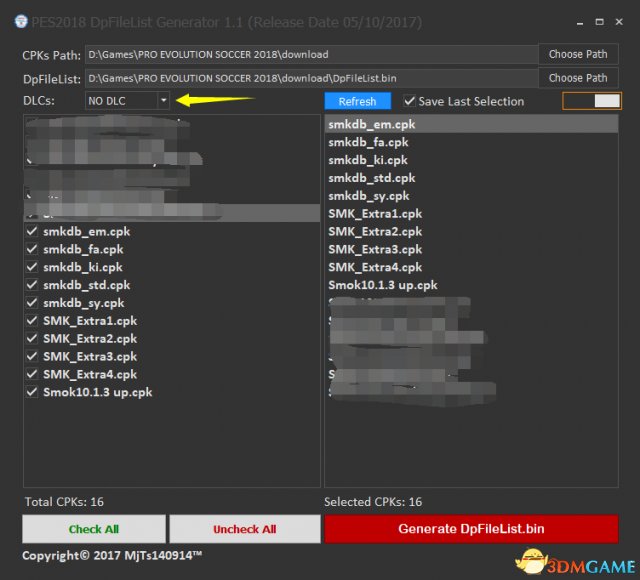Select SMK_Extra2.cpk in the right list
This screenshot has width=640, height=580.
click(x=471, y=231)
